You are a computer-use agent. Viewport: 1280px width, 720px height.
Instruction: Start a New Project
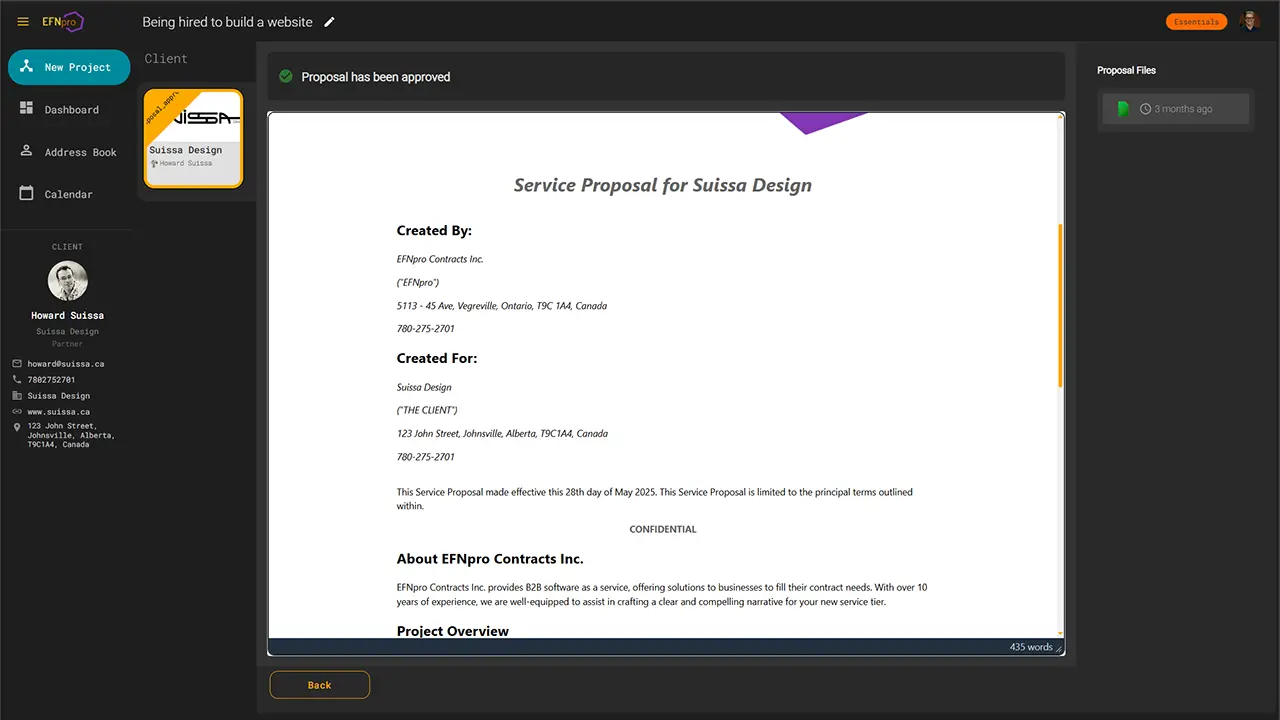69,67
